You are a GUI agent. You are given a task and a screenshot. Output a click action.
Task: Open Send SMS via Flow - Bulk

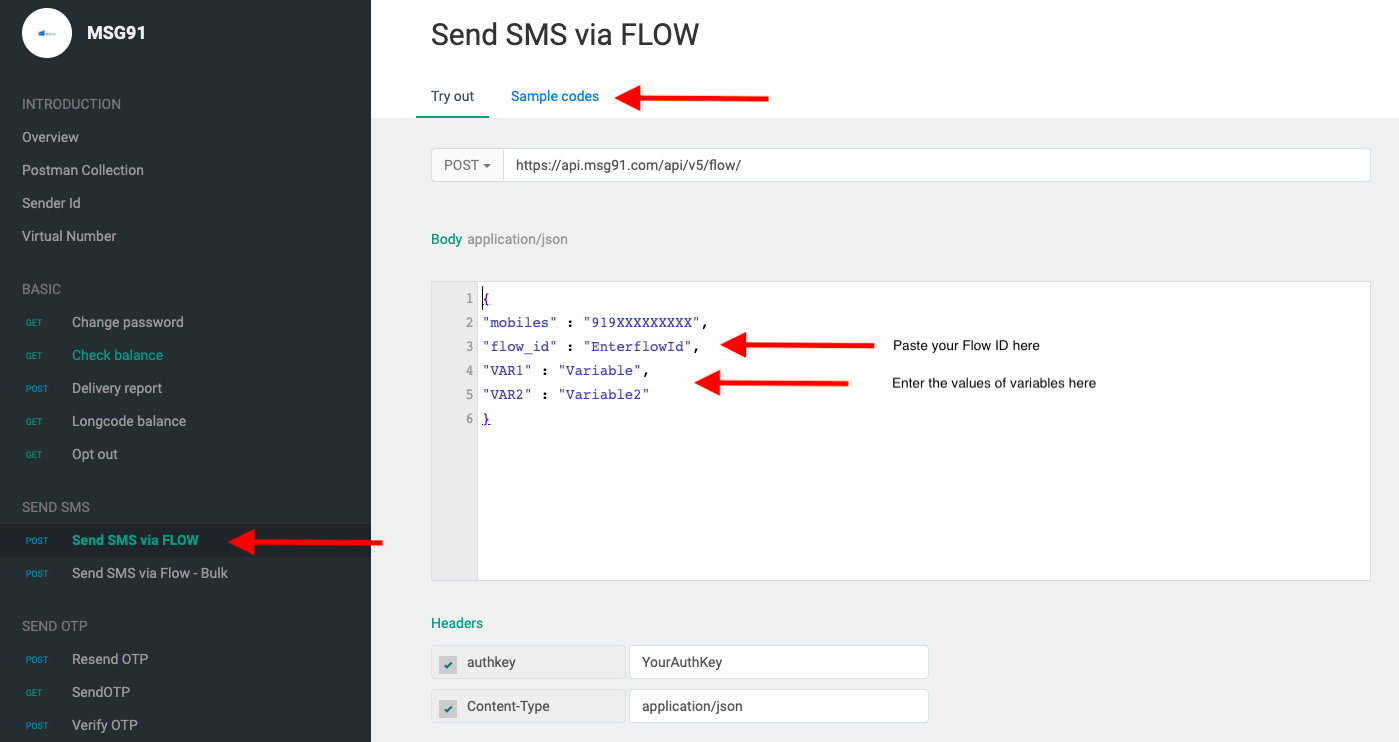click(x=150, y=573)
